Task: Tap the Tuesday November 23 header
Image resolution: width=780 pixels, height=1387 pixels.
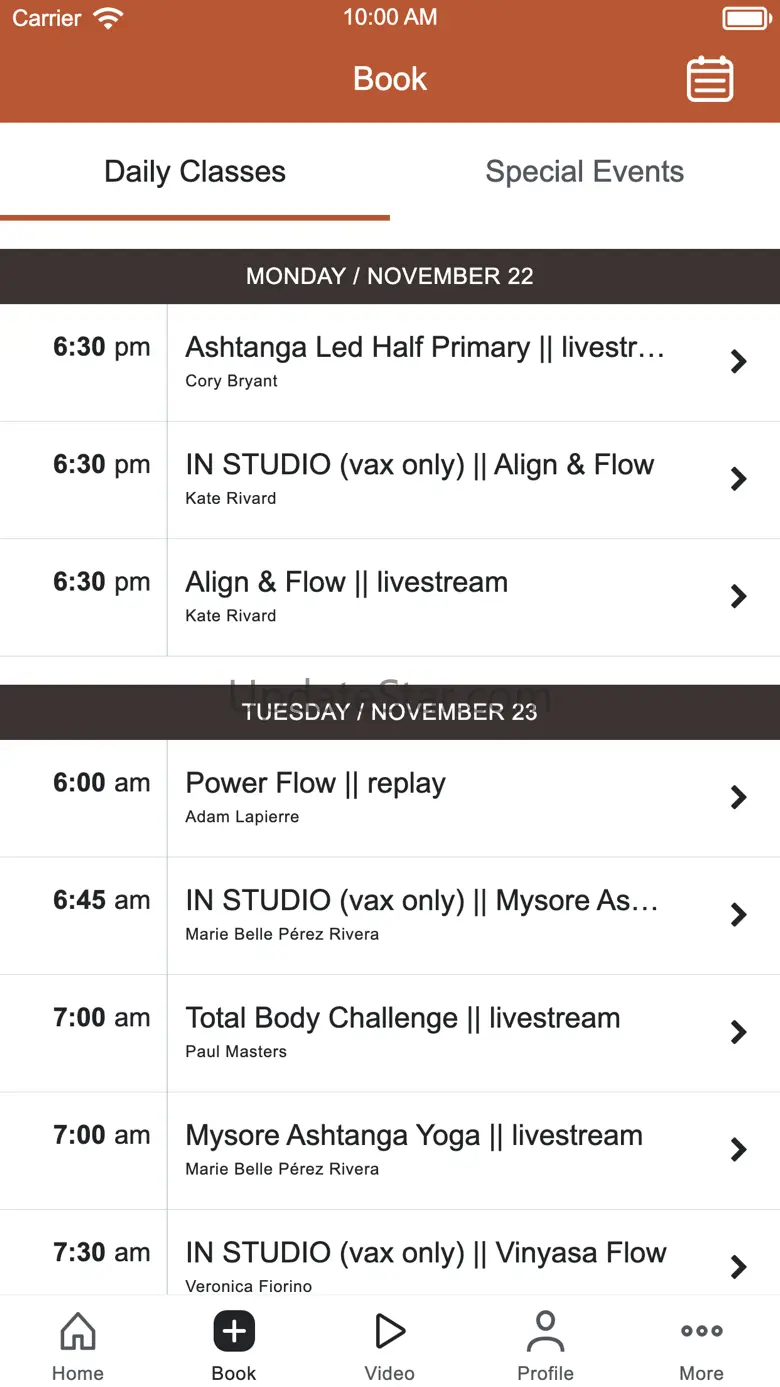Action: pyautogui.click(x=390, y=712)
